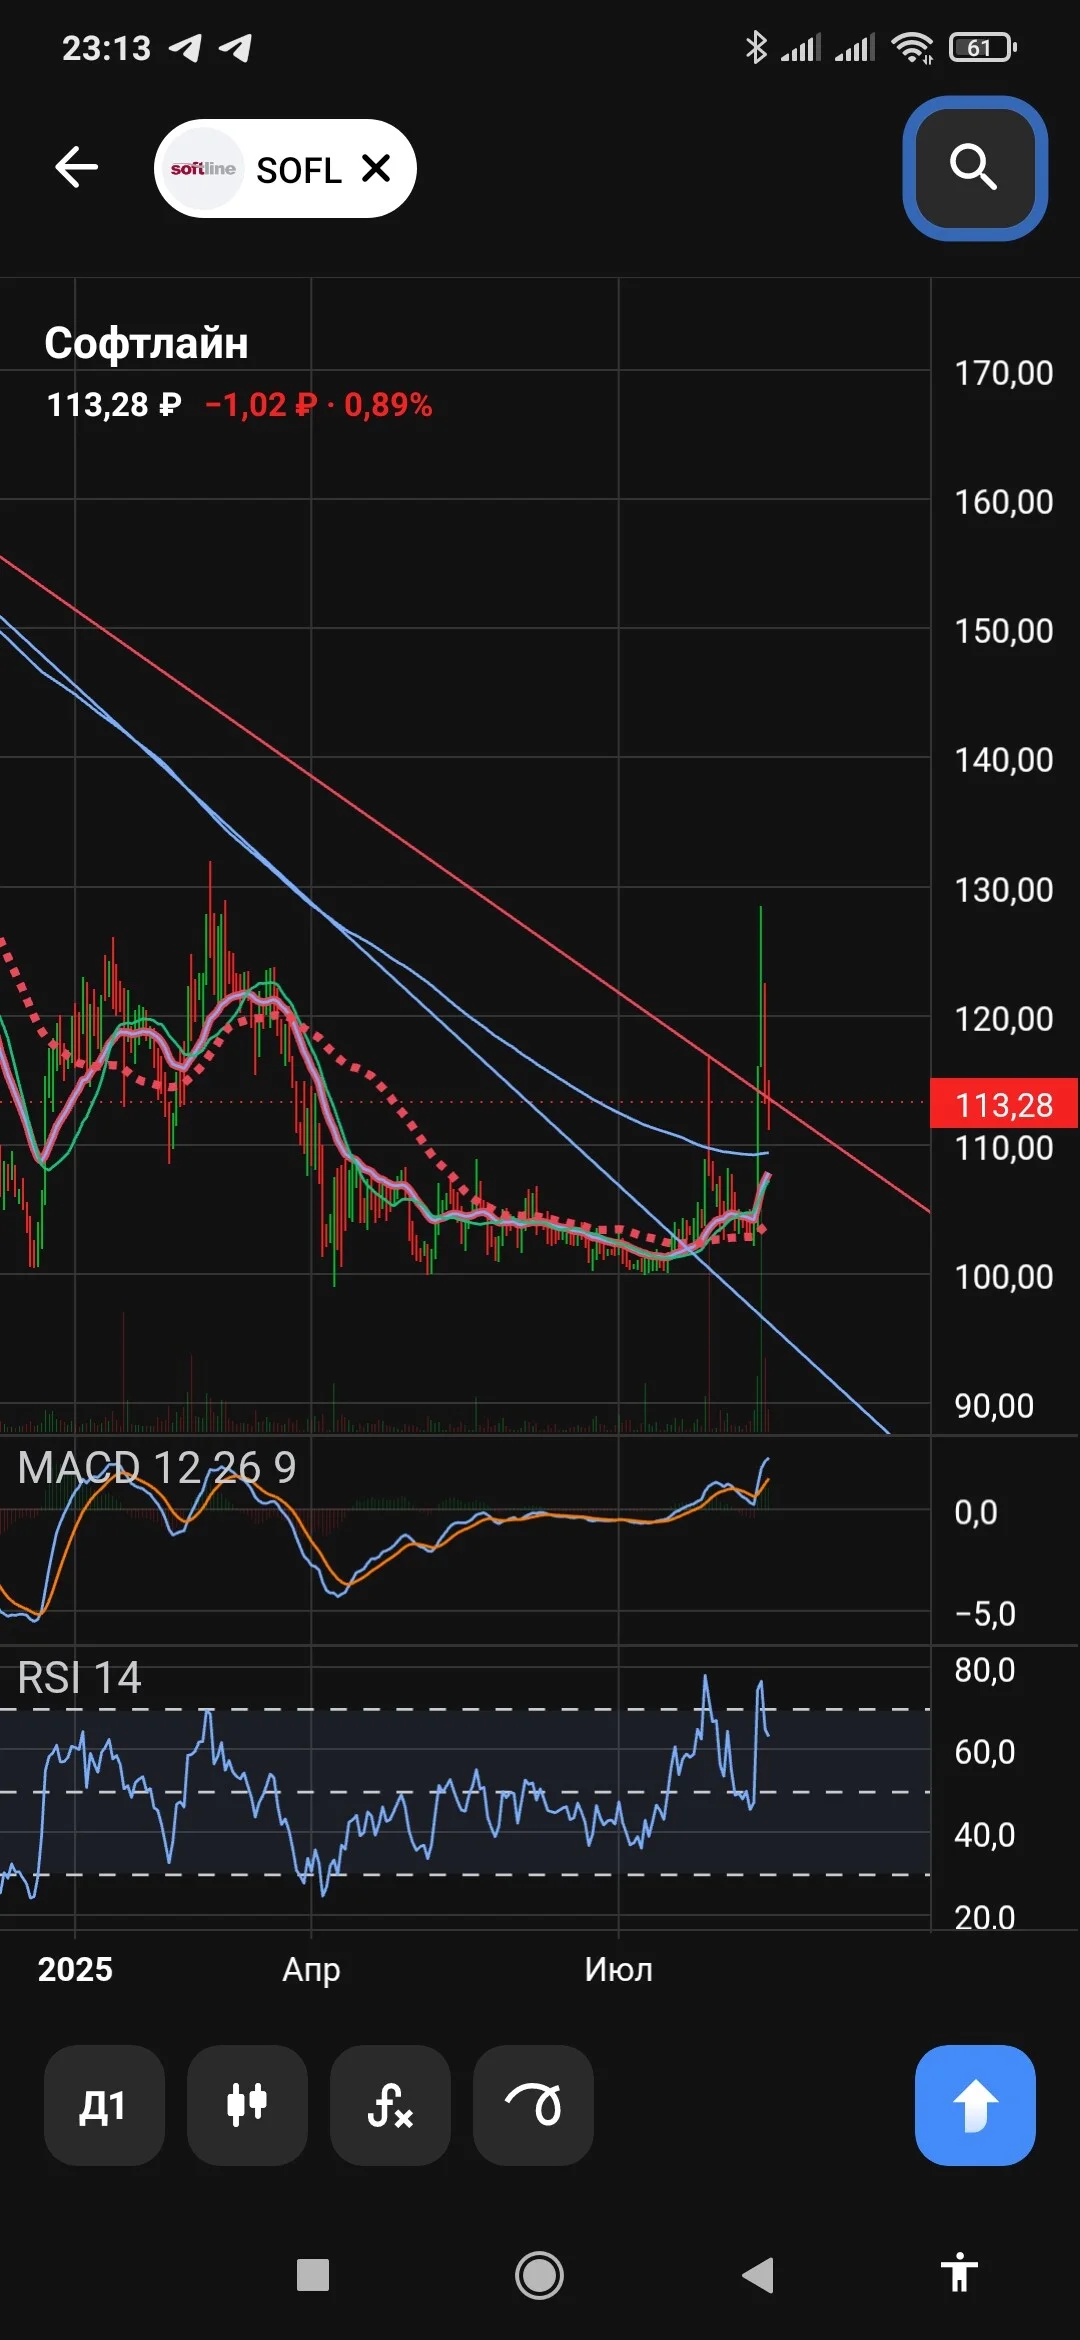Screen dimensions: 1080x2340
Task: Tap the Softline logo in the ticker chip
Action: pyautogui.click(x=203, y=168)
